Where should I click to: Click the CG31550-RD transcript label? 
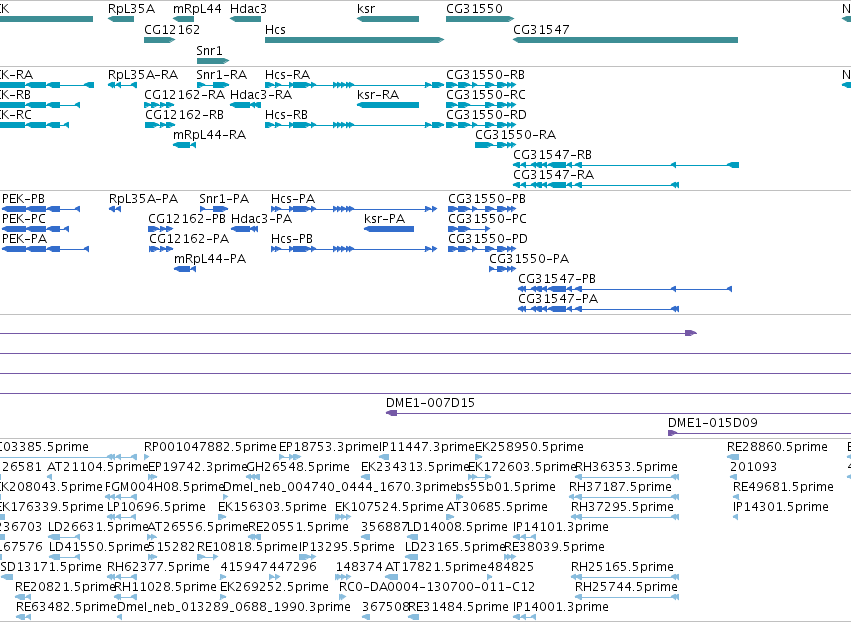pyautogui.click(x=486, y=115)
